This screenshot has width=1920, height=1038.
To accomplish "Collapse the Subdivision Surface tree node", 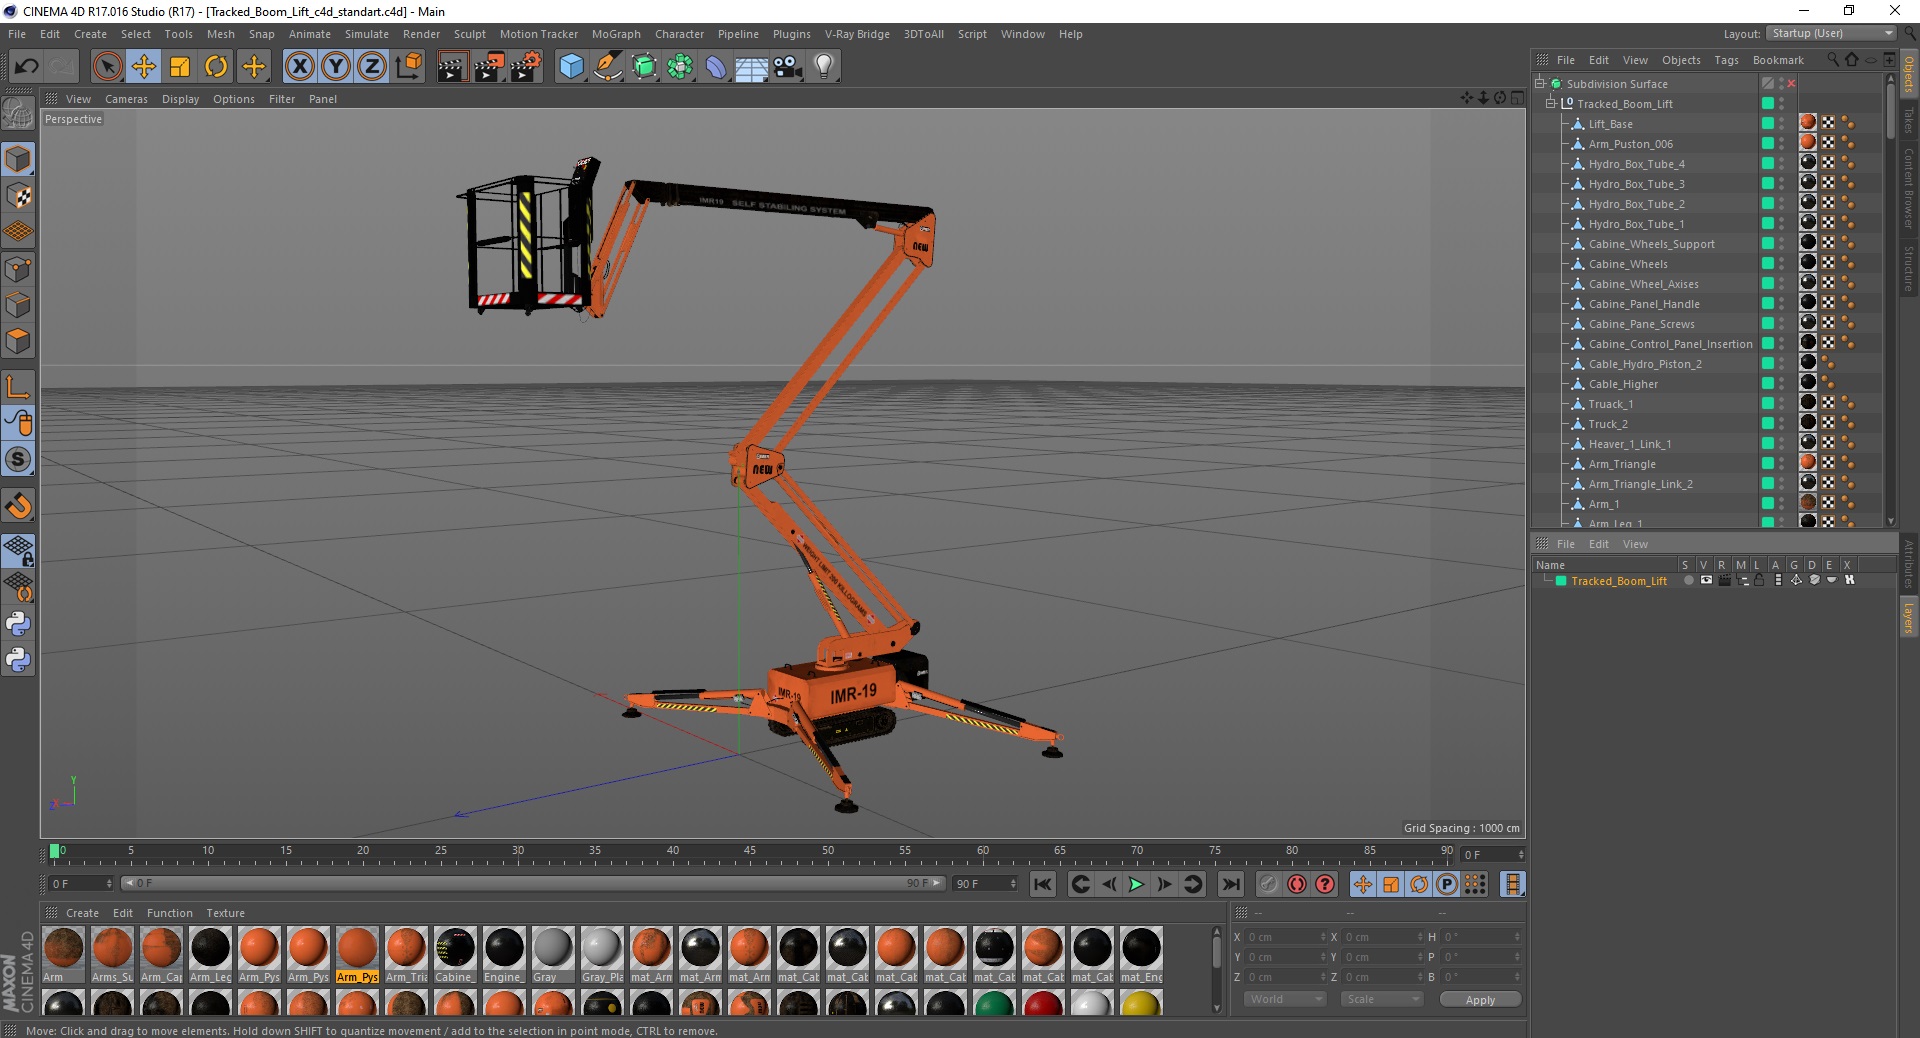I will [1540, 84].
